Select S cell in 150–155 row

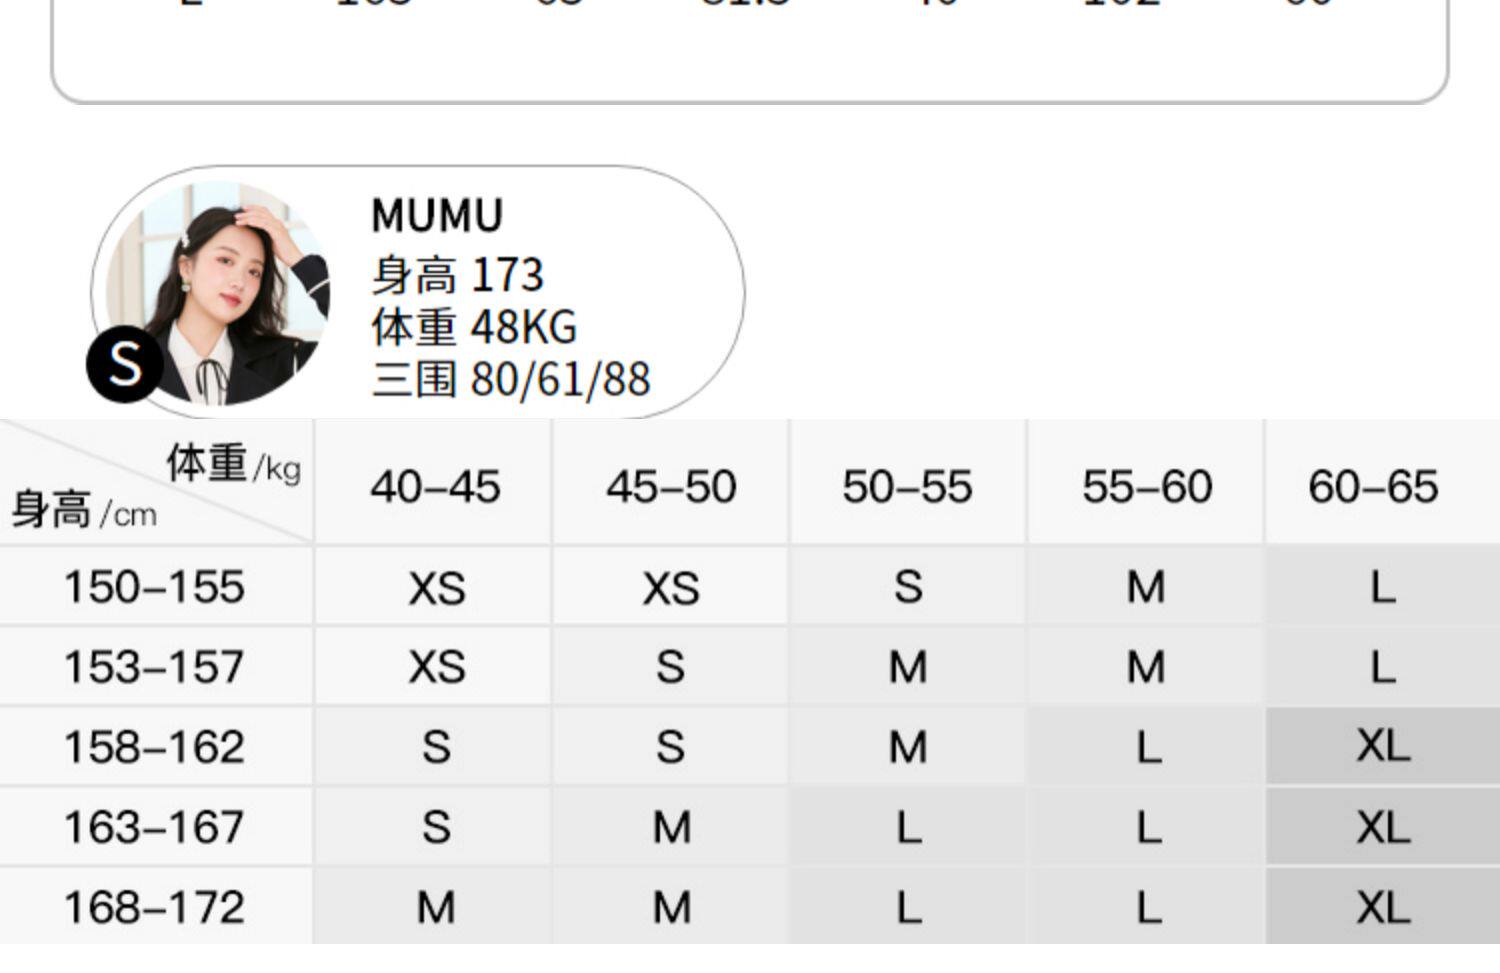(908, 587)
